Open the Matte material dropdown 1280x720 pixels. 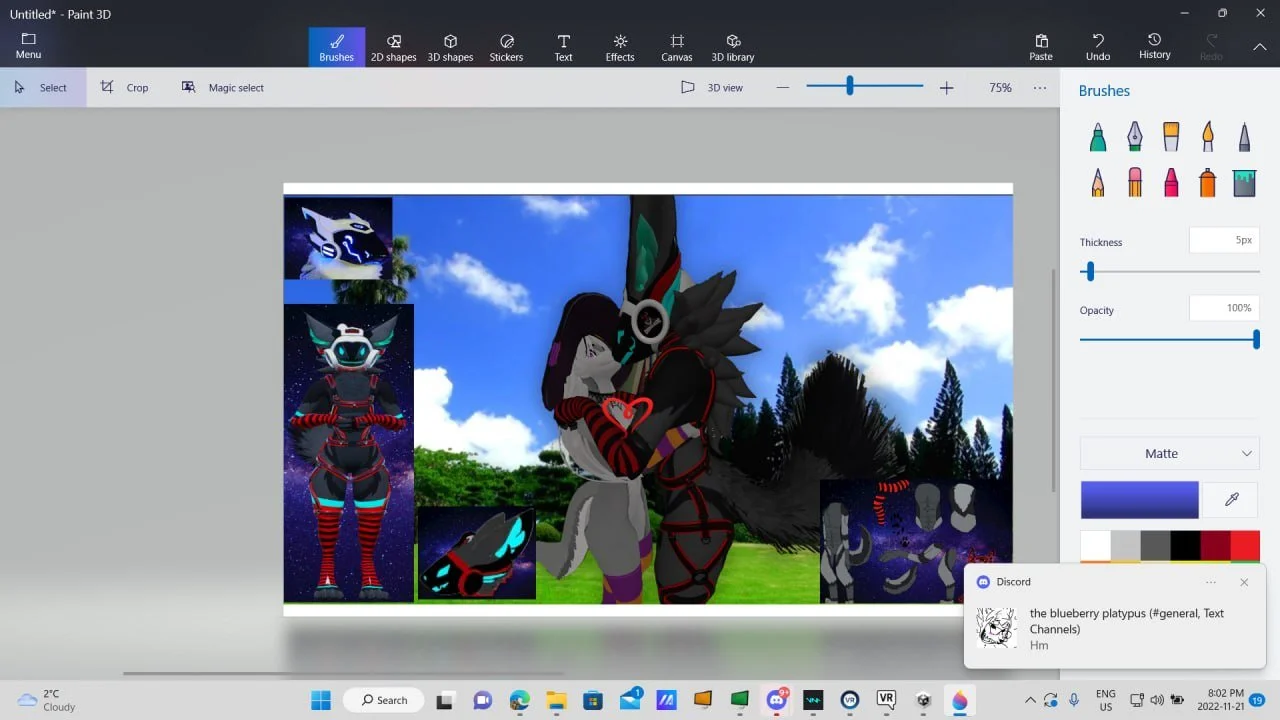[1169, 453]
